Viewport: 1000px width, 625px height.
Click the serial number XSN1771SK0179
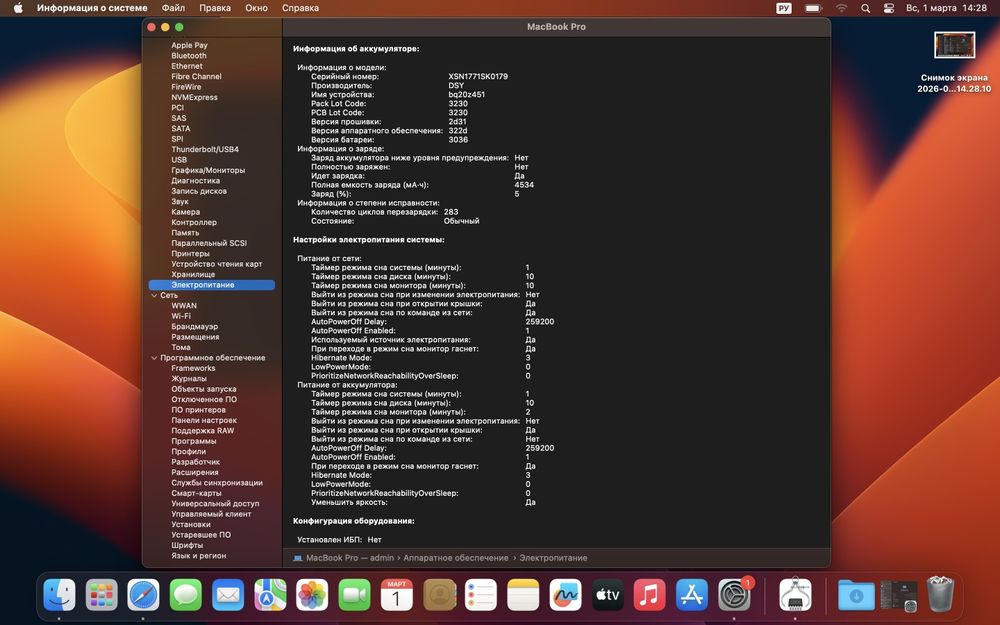click(478, 77)
